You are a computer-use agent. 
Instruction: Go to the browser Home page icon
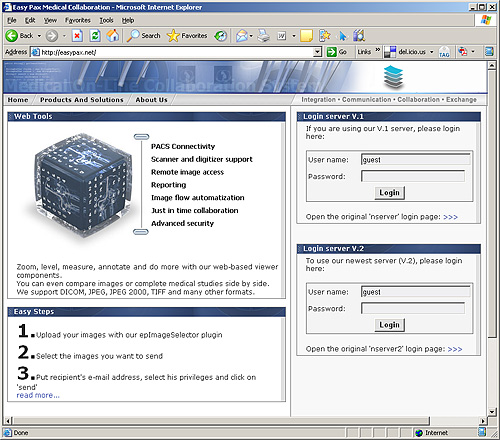click(x=113, y=36)
